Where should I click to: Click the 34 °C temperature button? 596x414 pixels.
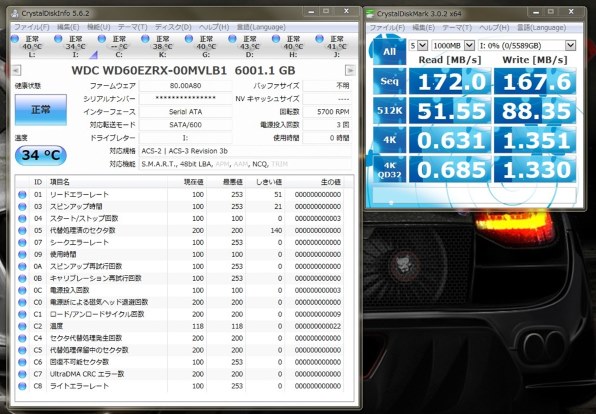[41, 155]
